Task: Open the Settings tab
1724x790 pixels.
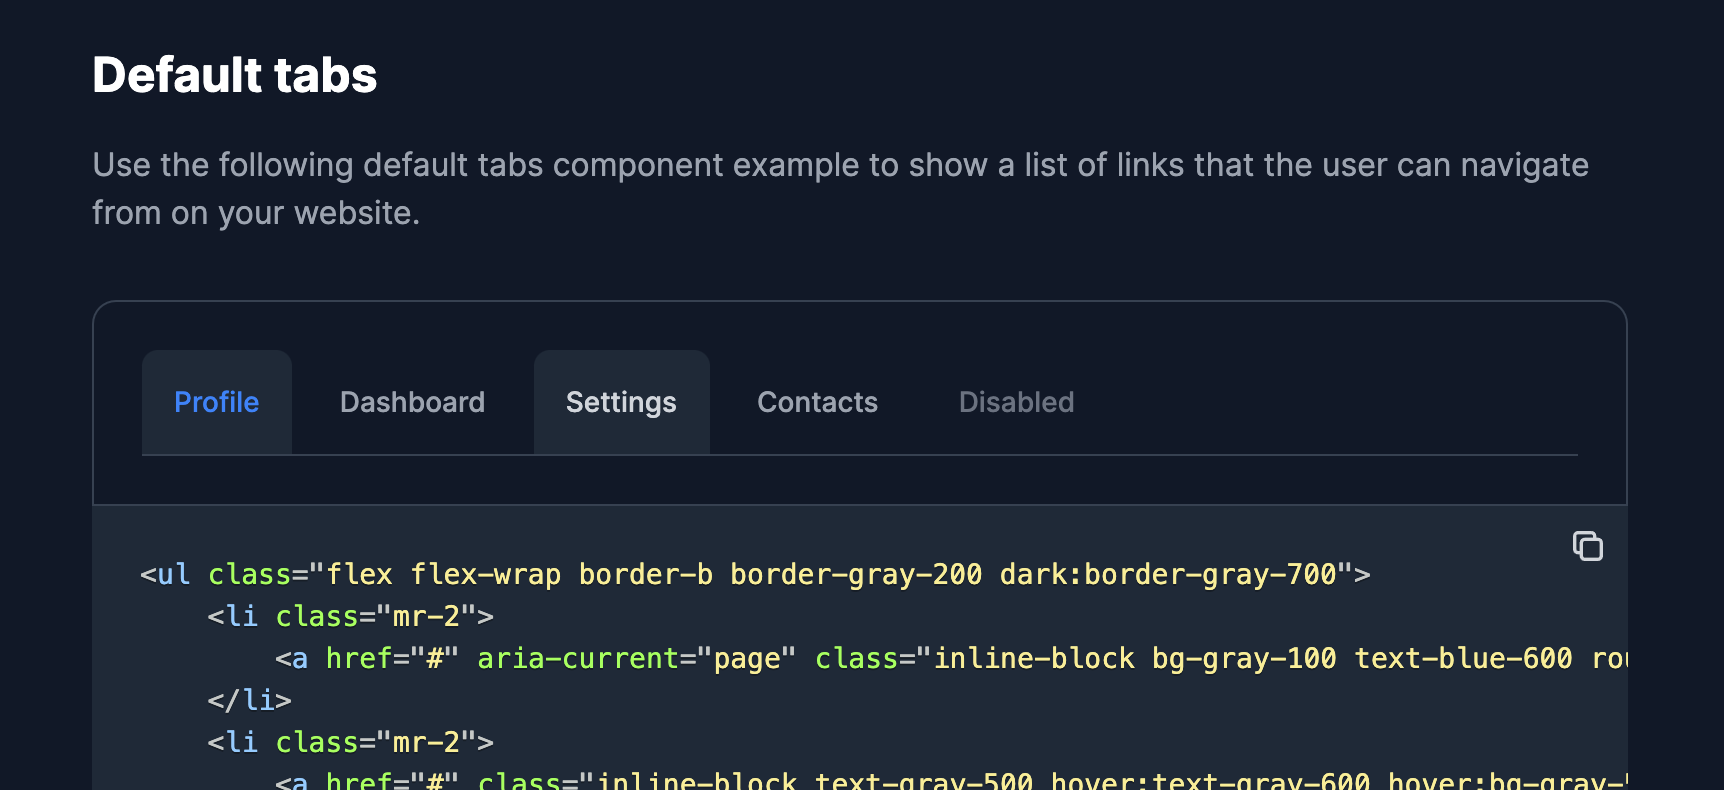Action: tap(621, 402)
